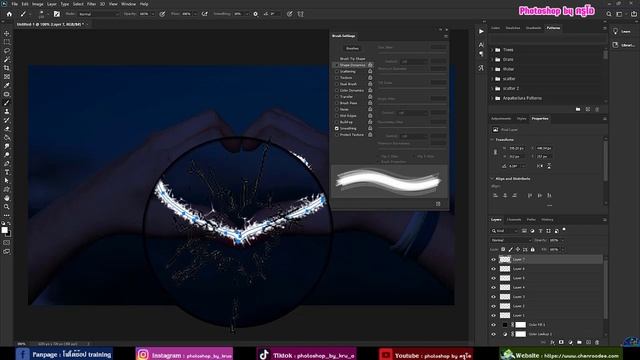This screenshot has width=640, height=360.
Task: Enable Scattering in Brush Settings
Action: pyautogui.click(x=337, y=71)
